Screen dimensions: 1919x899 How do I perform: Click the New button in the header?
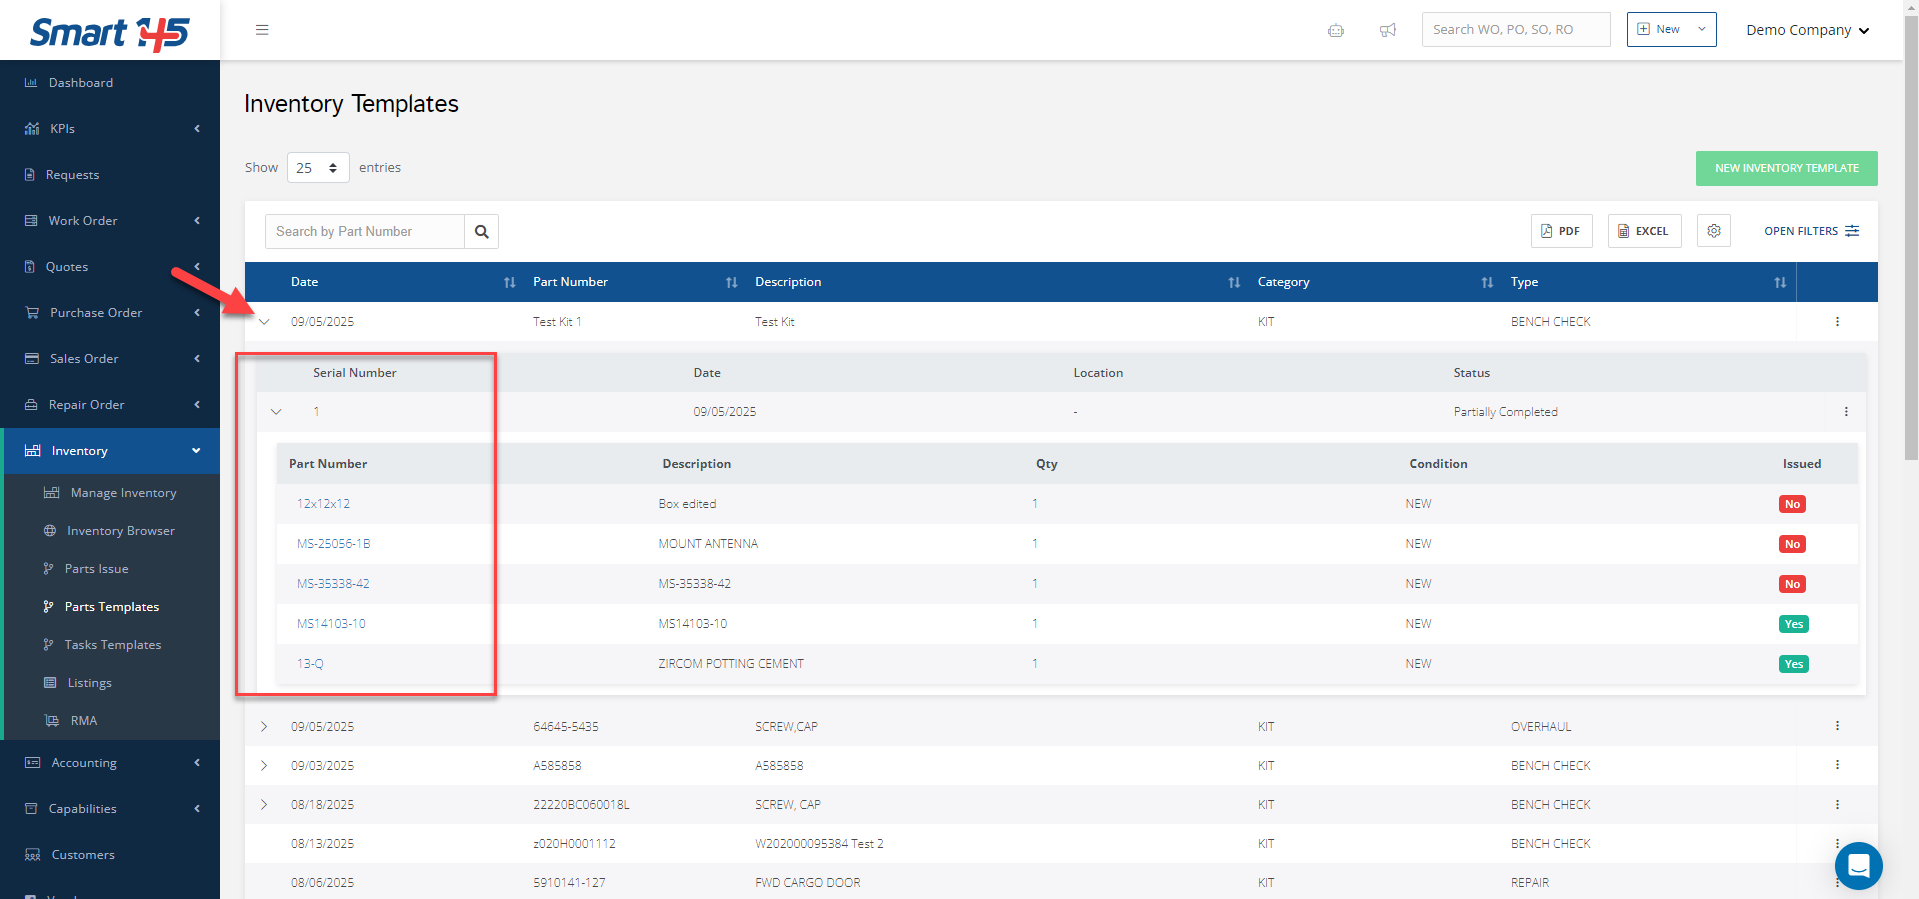[1658, 30]
